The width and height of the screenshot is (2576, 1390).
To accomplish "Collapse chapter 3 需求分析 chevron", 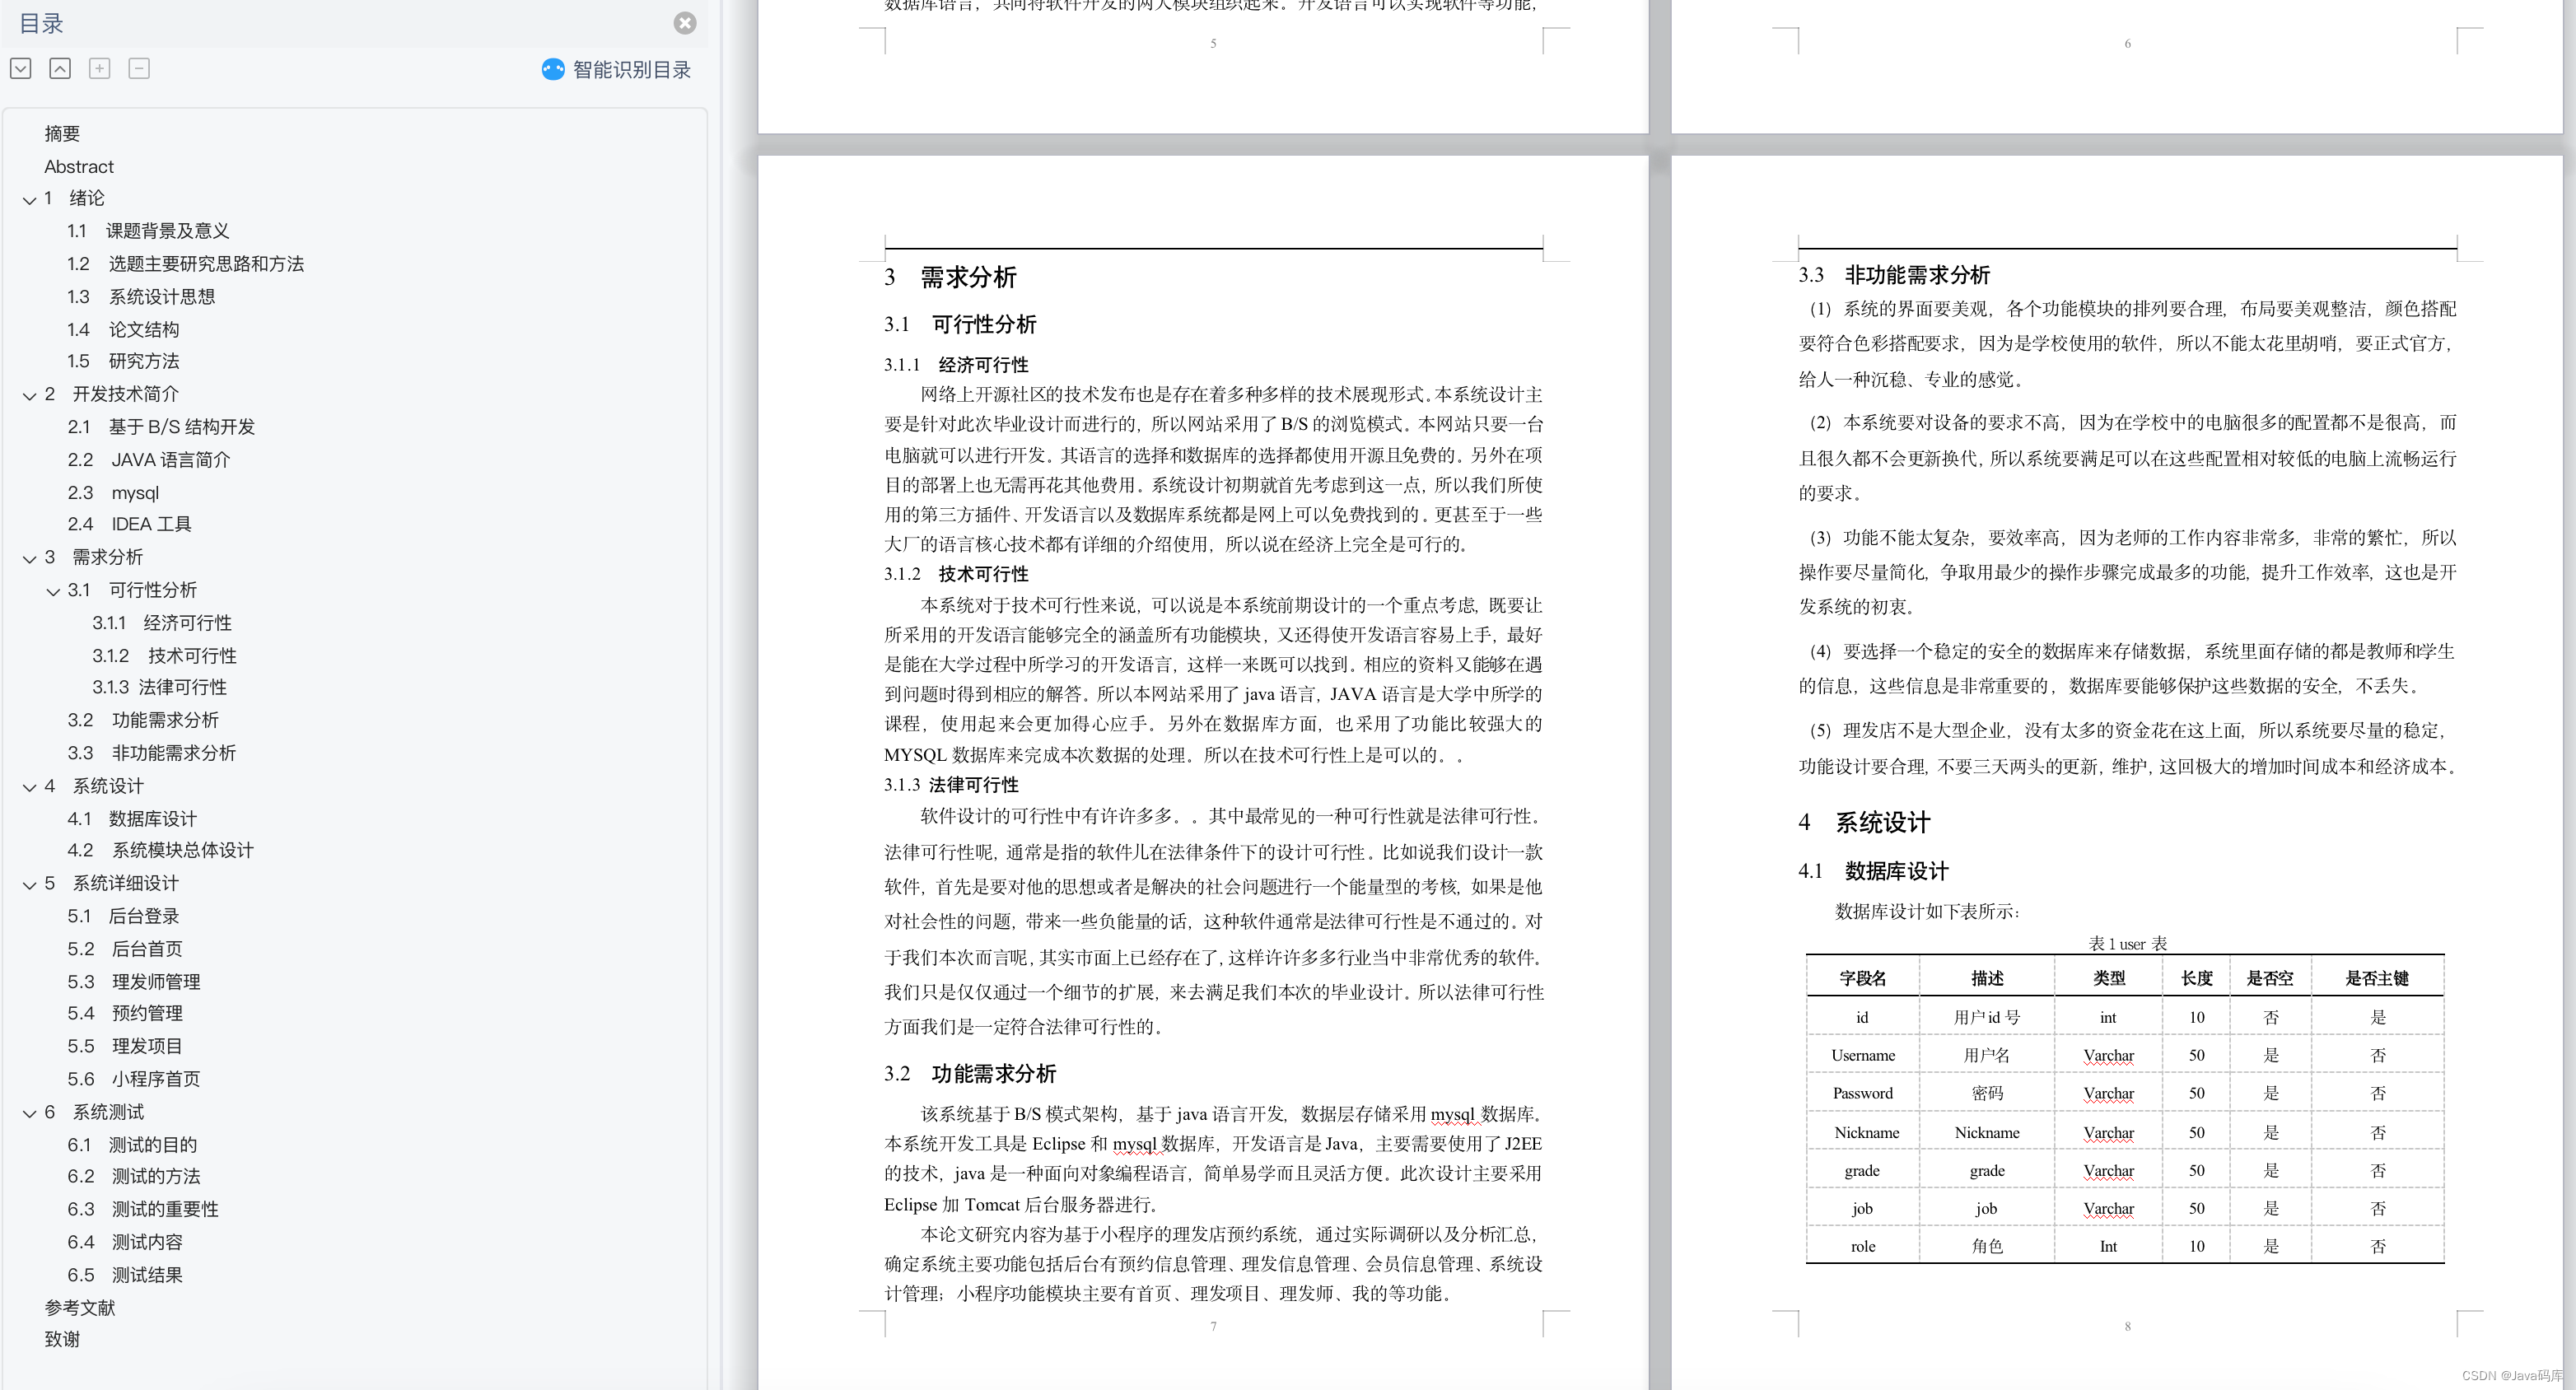I will [30, 558].
